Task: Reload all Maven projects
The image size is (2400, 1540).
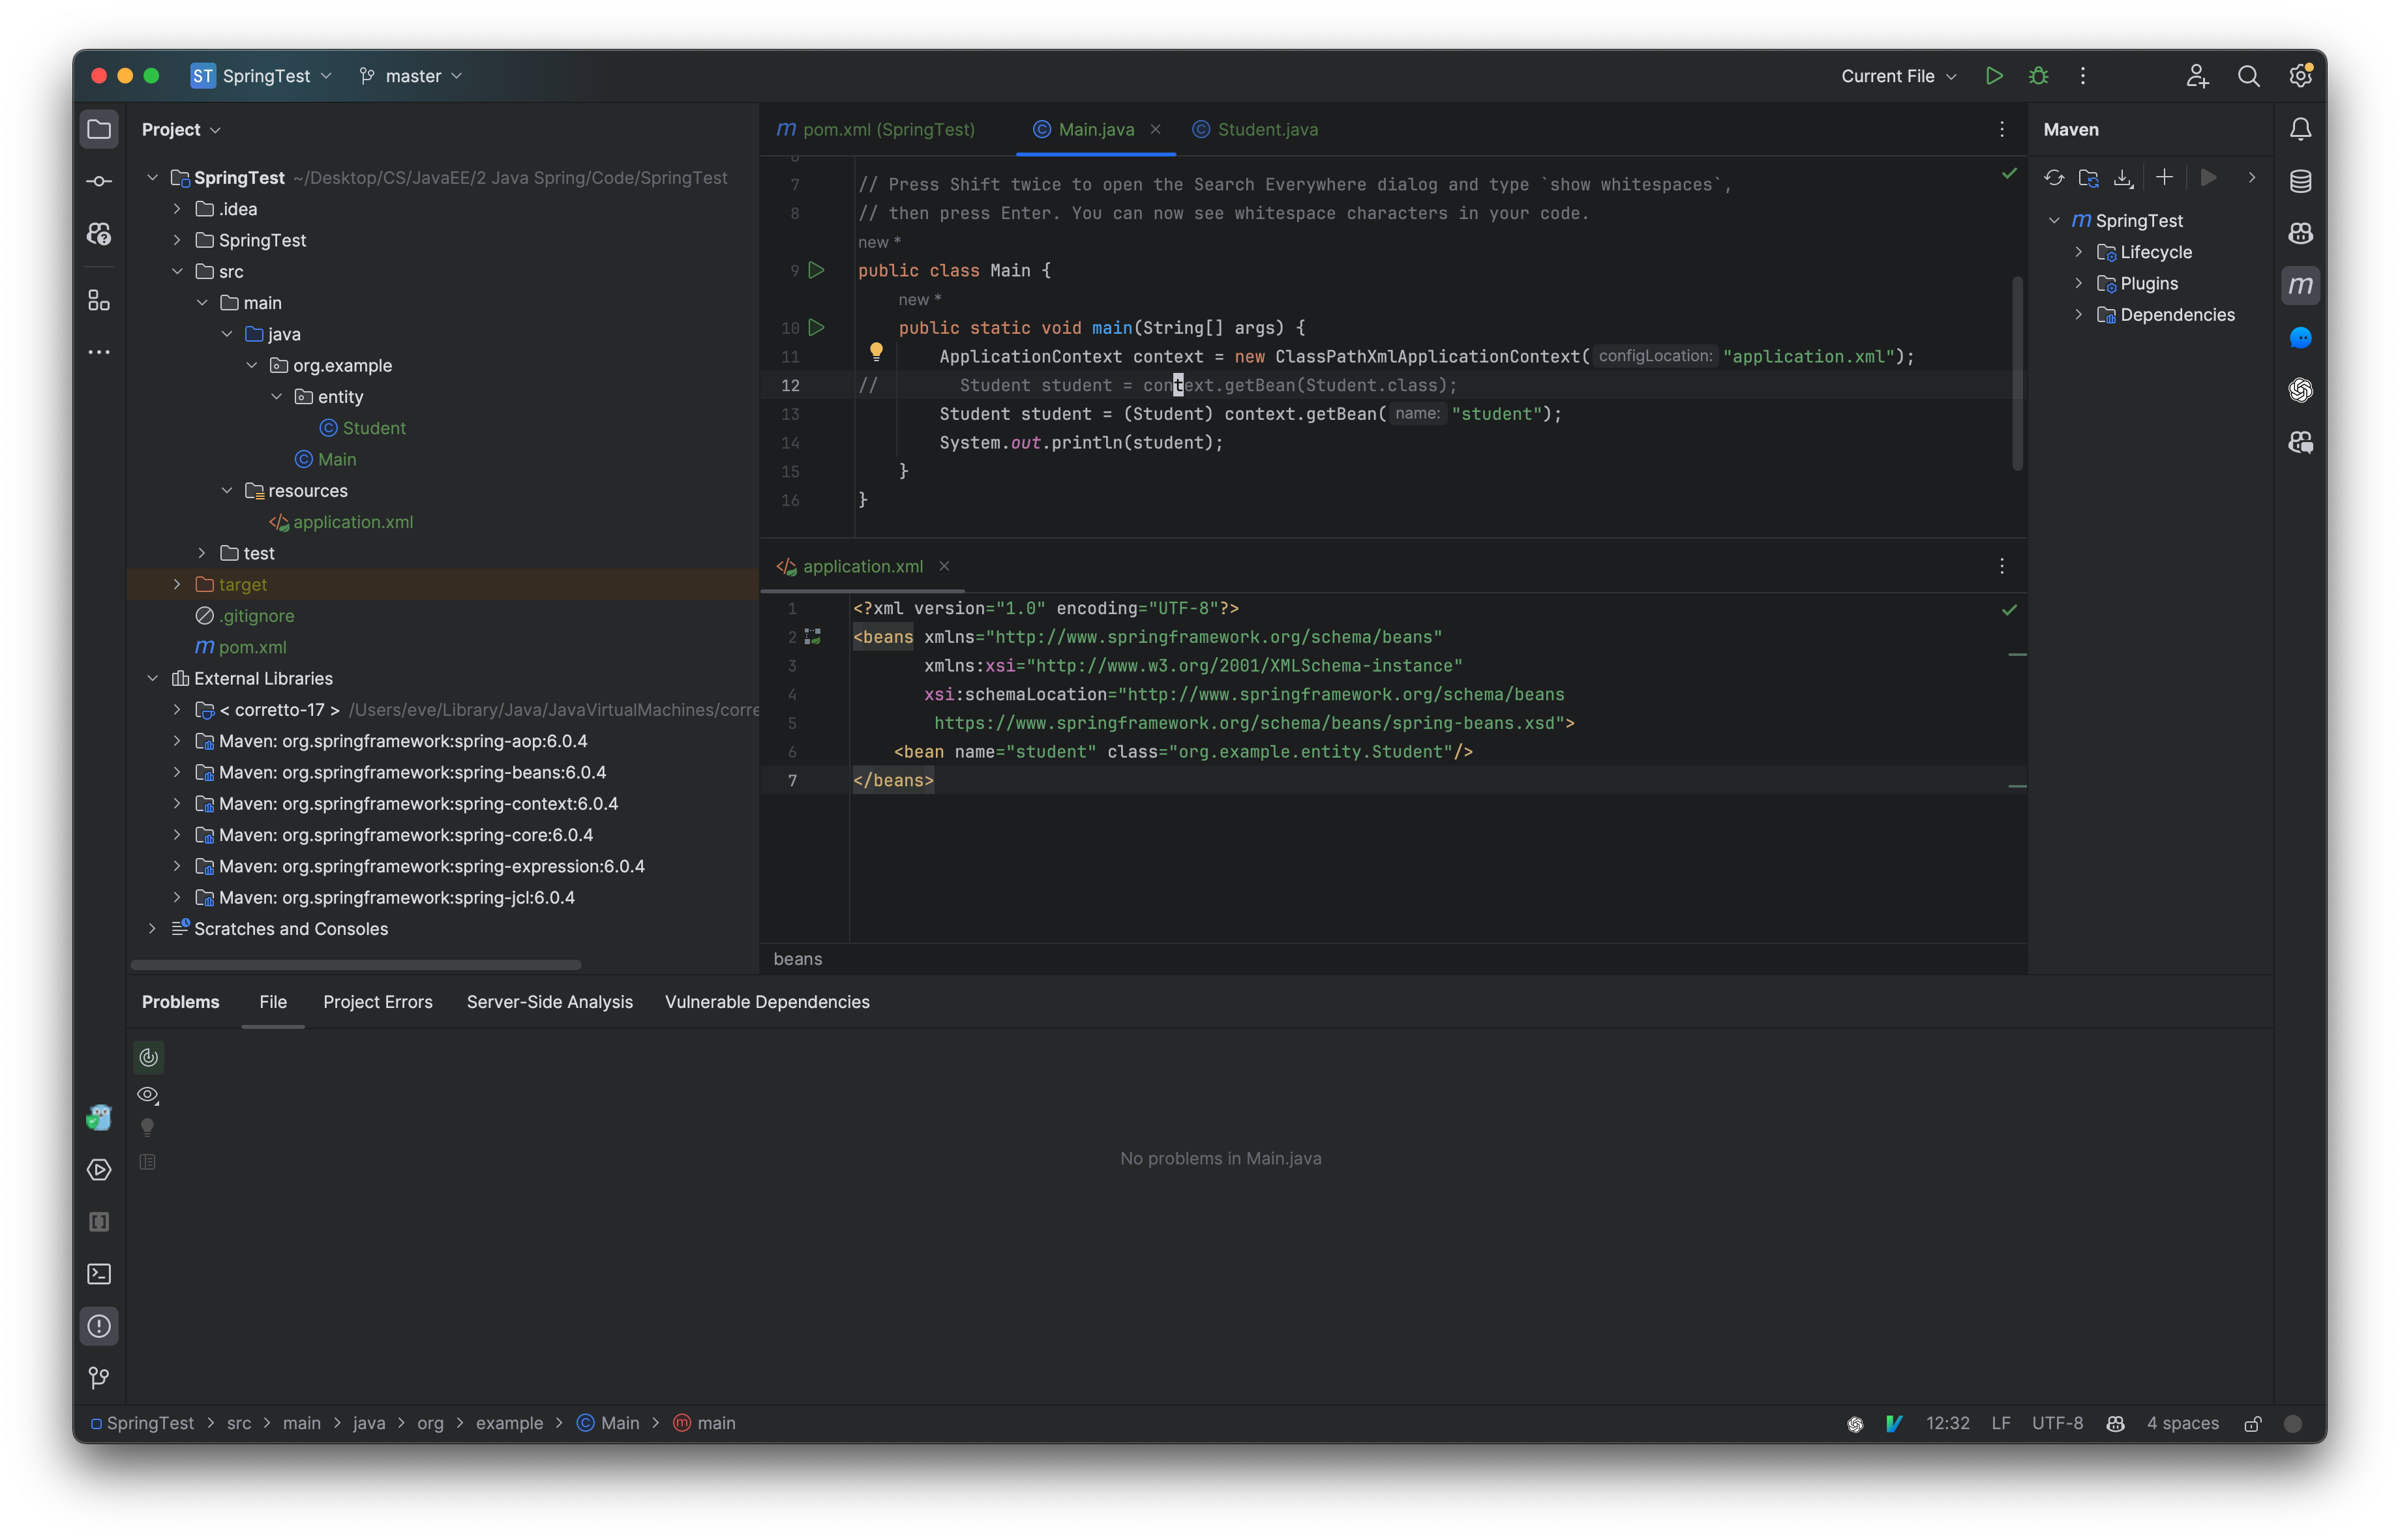Action: point(2054,178)
